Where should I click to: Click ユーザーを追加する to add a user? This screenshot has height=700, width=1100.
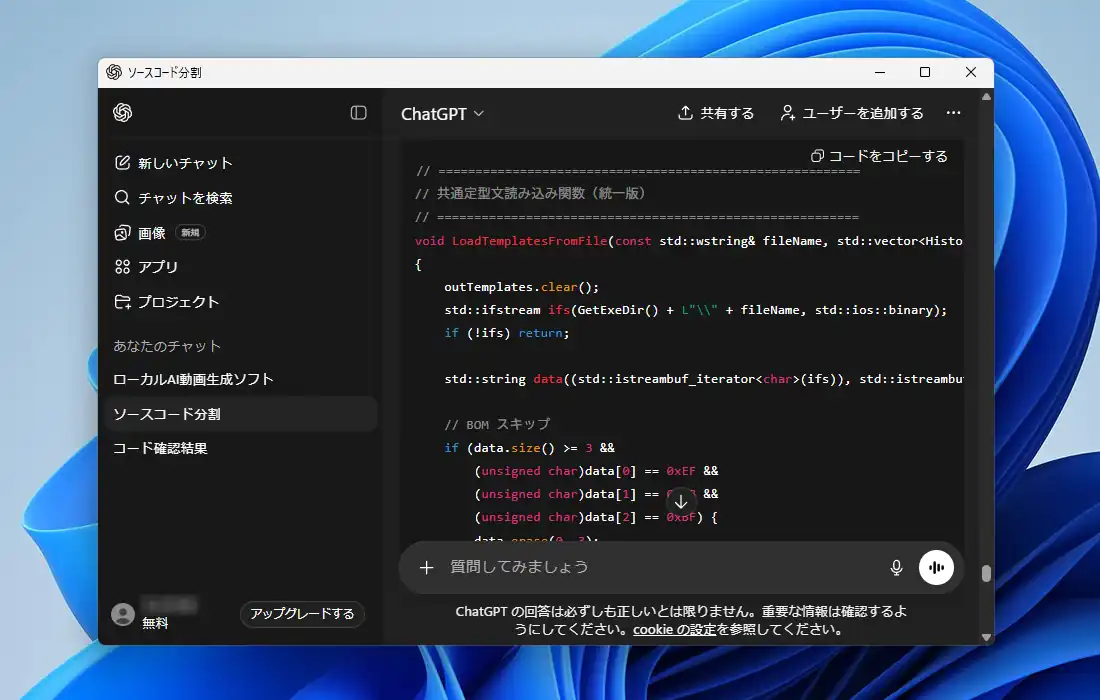pos(852,113)
